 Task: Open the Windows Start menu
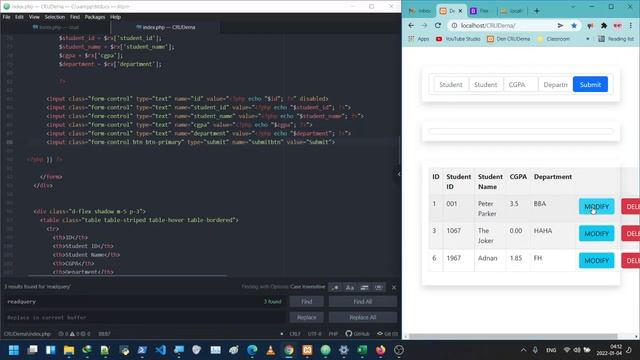click(x=14, y=350)
